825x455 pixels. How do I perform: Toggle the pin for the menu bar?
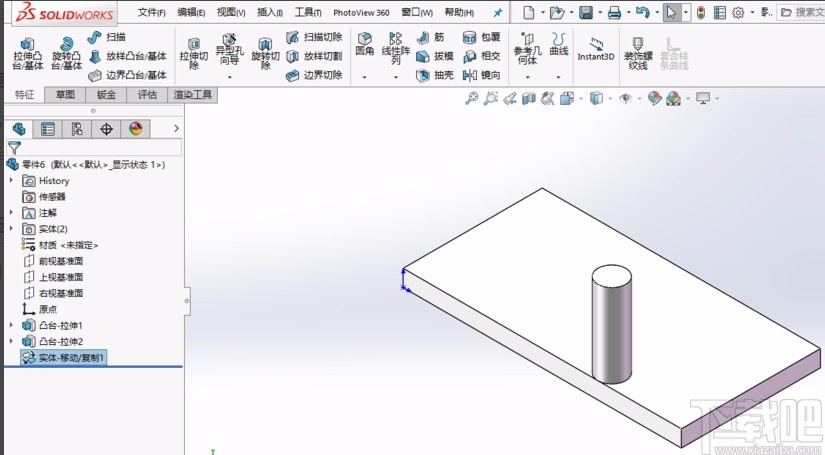click(499, 13)
